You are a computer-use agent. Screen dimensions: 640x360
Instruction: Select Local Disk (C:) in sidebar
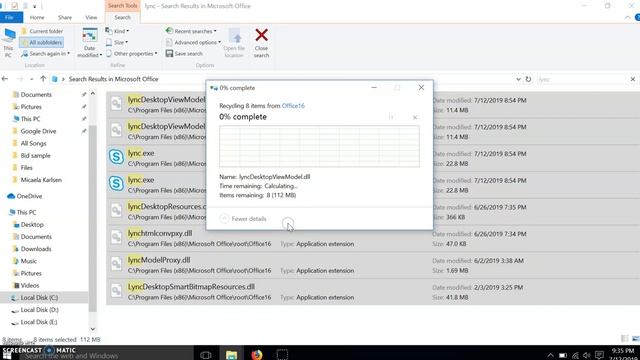pyautogui.click(x=39, y=298)
